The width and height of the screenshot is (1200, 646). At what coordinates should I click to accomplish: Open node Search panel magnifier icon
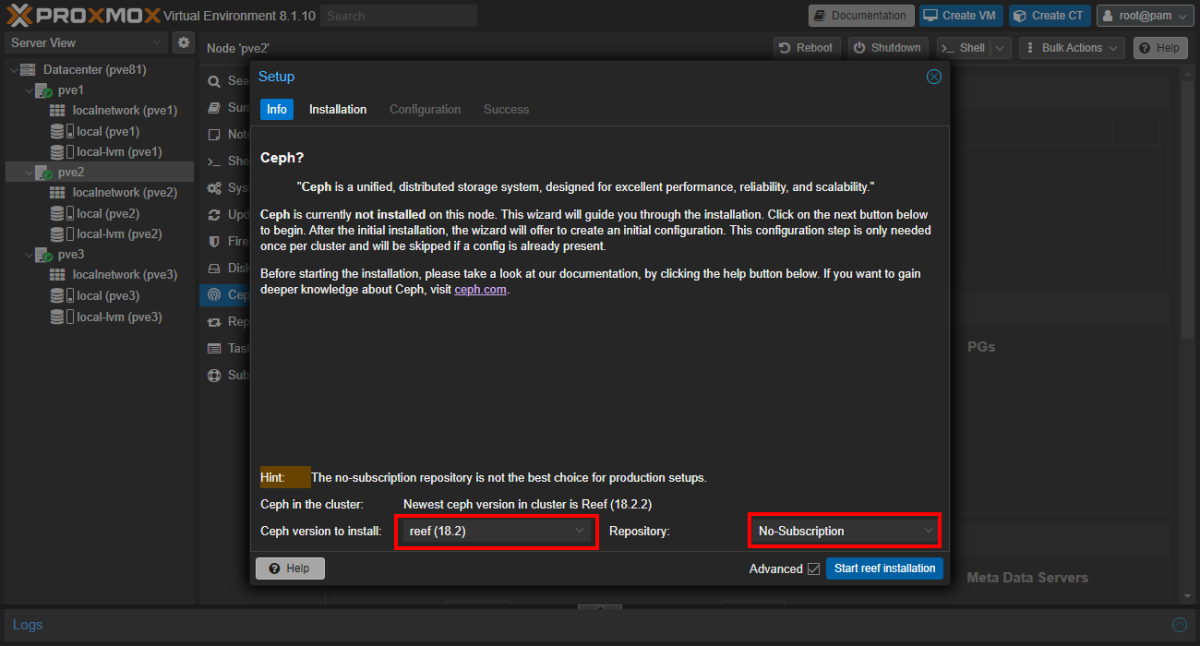pyautogui.click(x=214, y=81)
